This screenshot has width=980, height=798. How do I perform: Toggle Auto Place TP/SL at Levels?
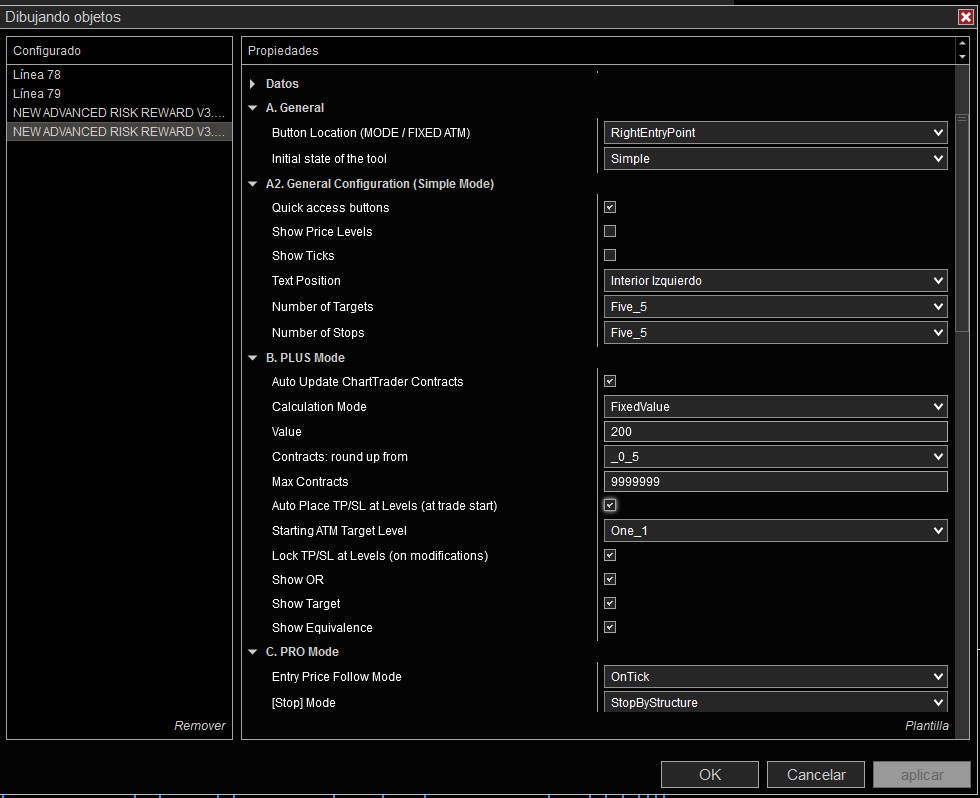[x=610, y=506]
